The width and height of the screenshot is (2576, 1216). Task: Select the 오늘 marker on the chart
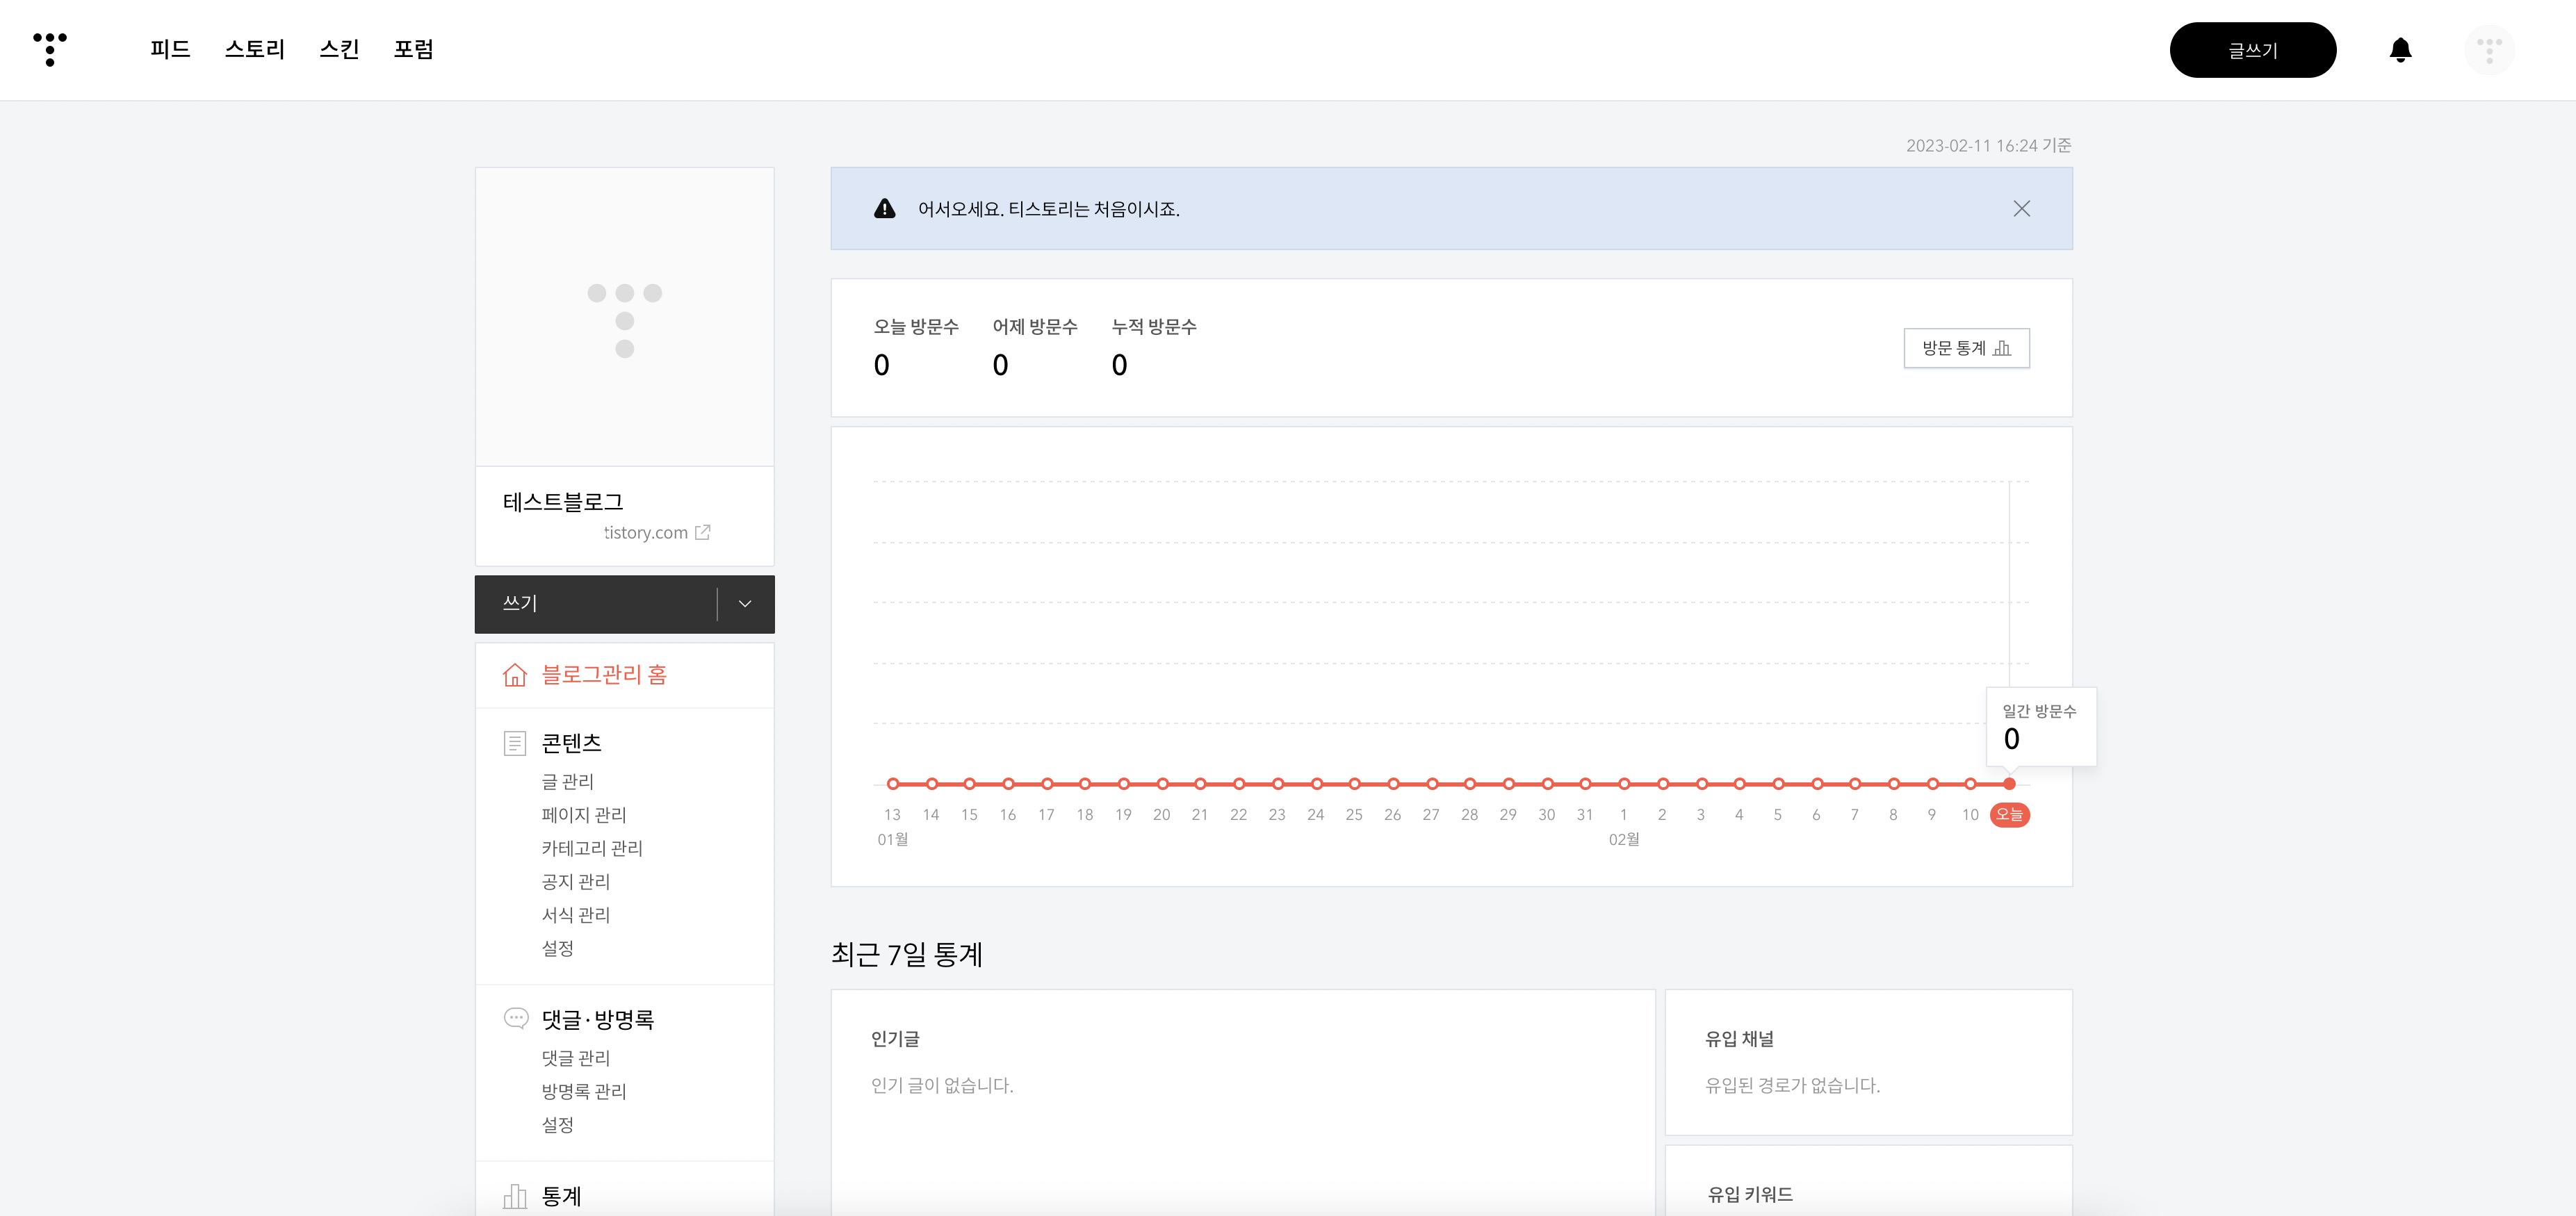[x=2009, y=814]
